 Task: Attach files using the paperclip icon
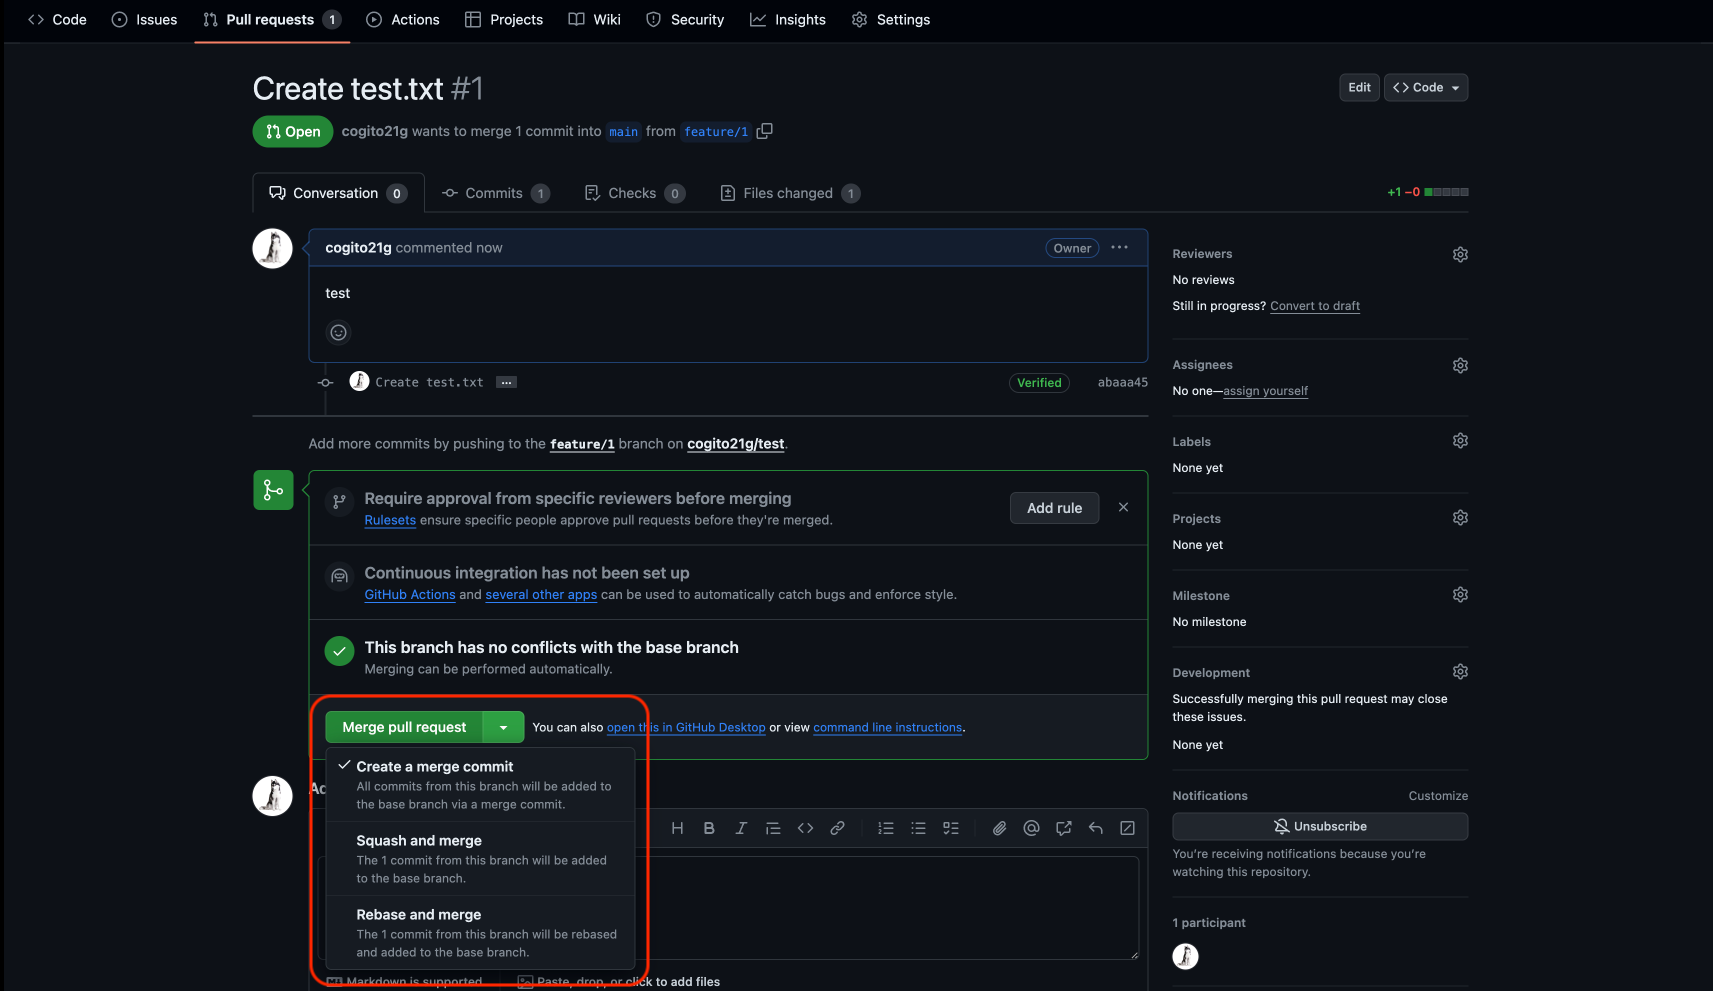click(999, 828)
